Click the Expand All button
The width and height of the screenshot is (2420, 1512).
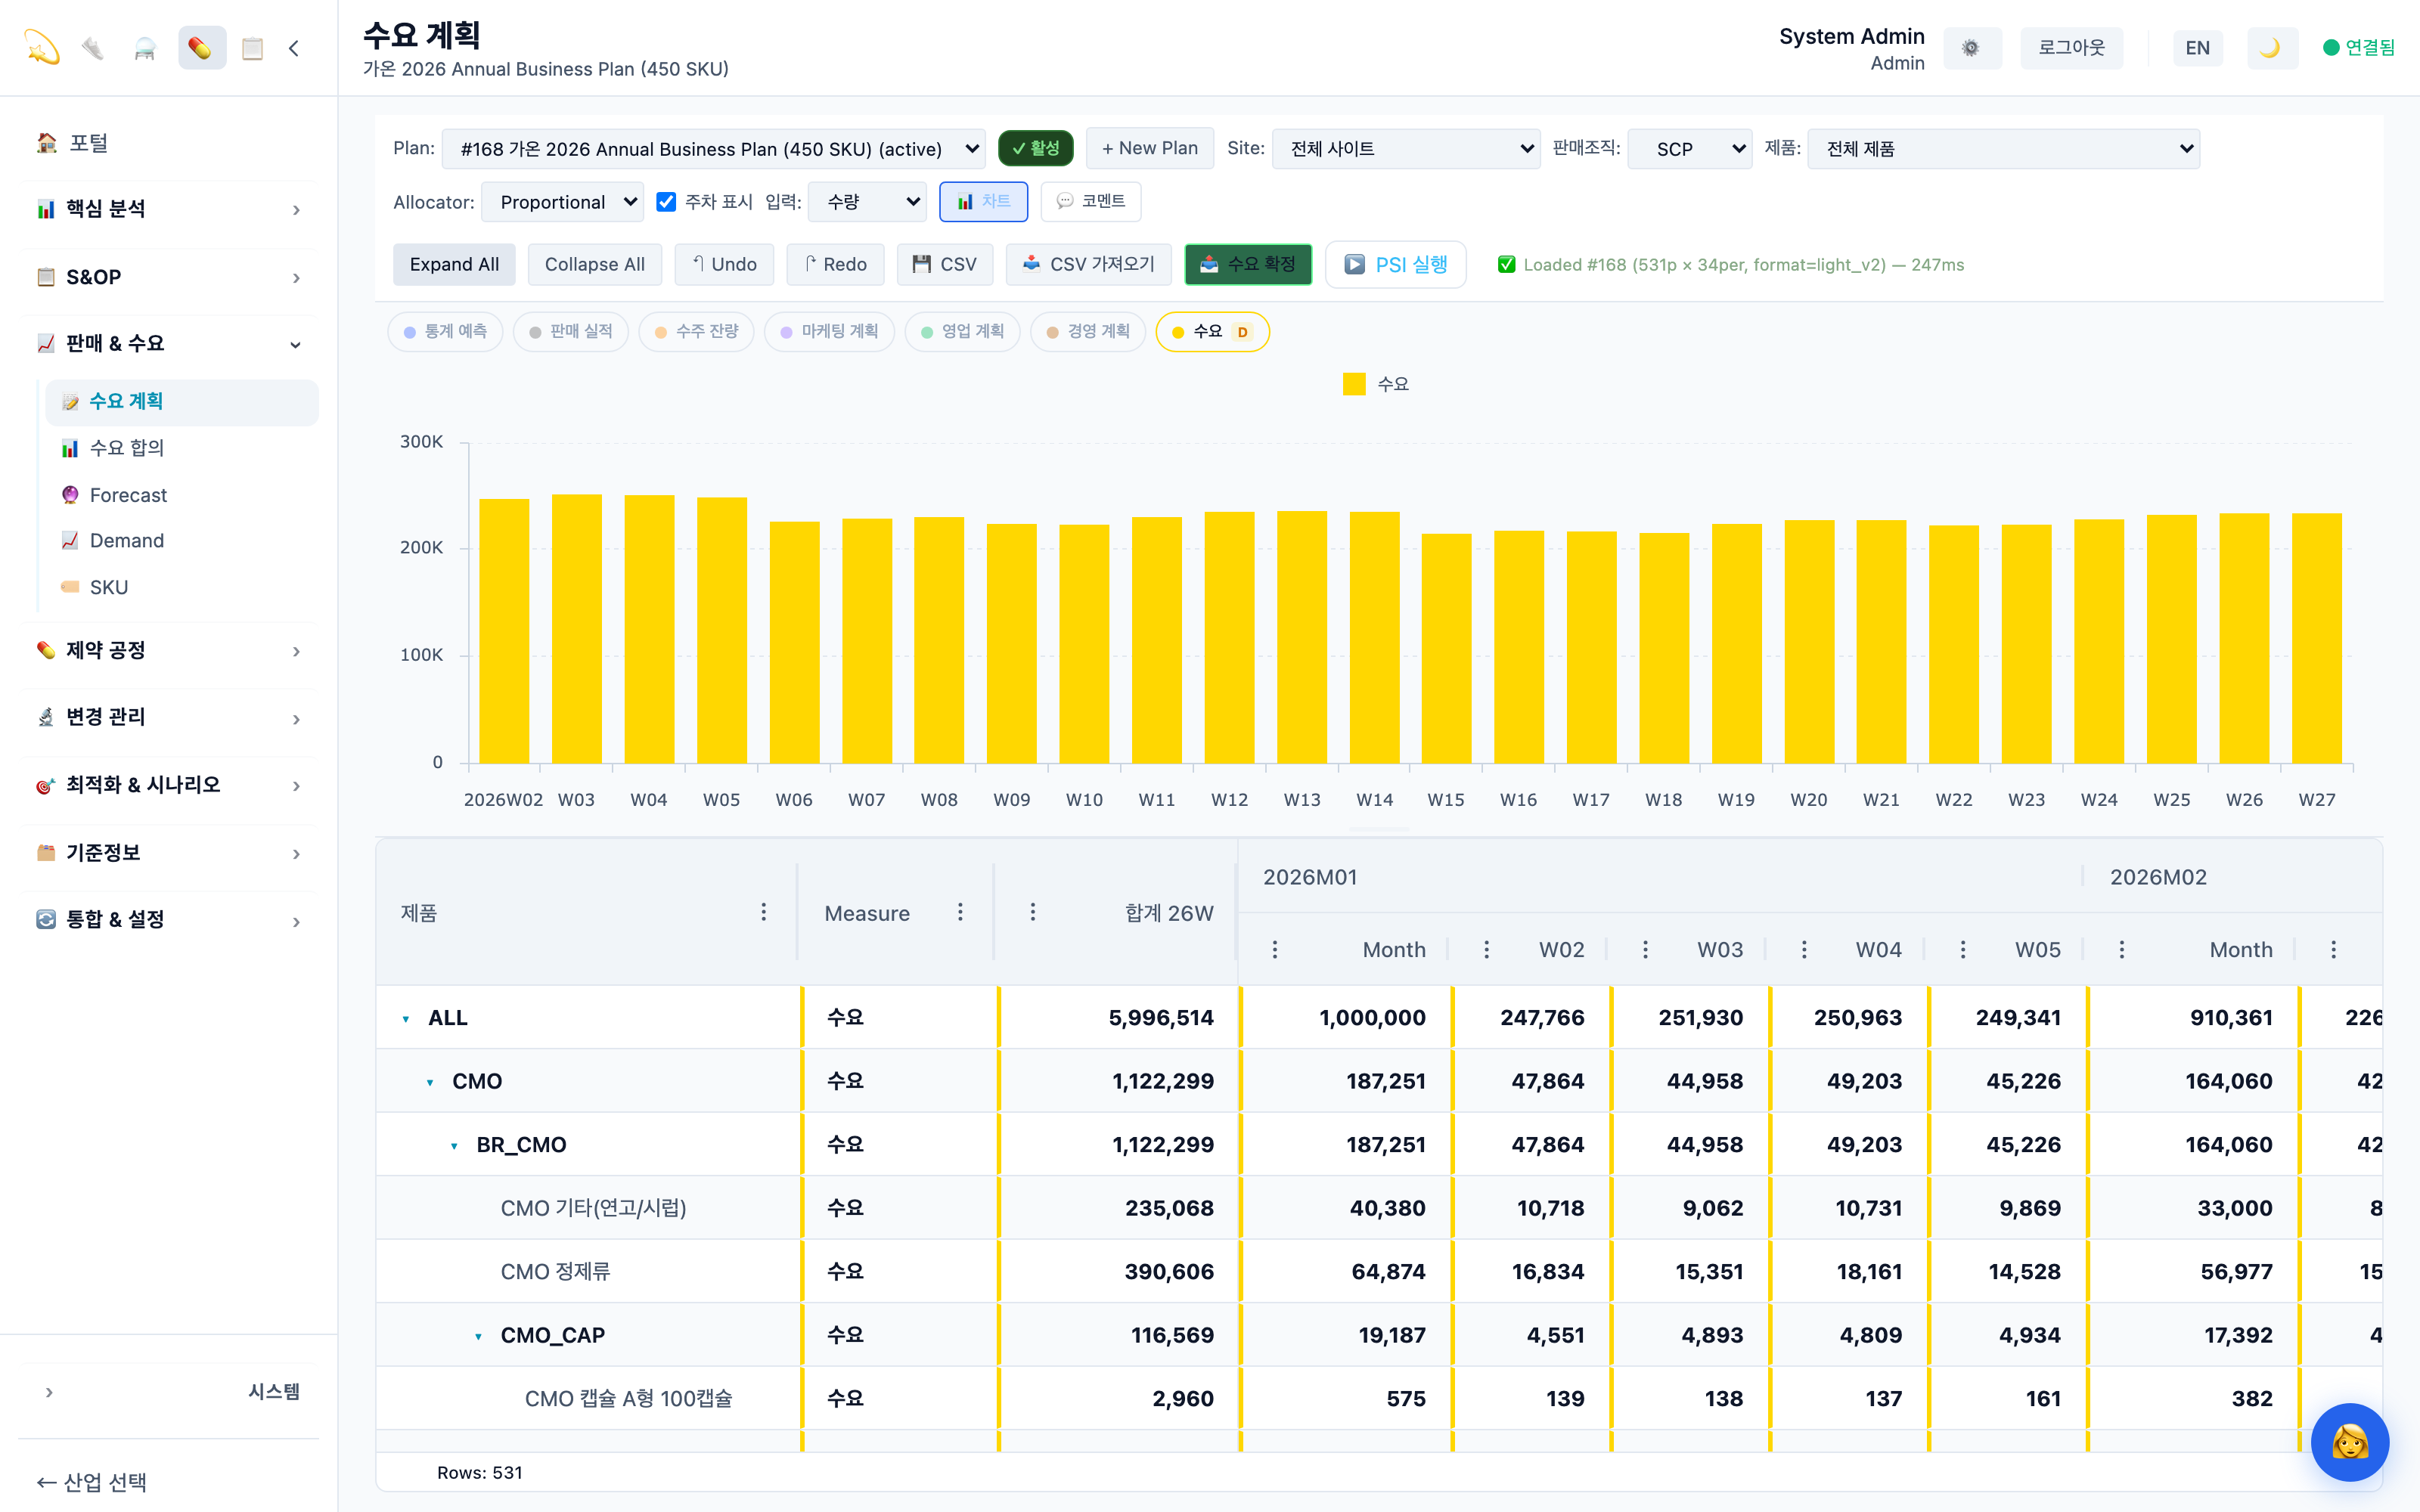(454, 264)
